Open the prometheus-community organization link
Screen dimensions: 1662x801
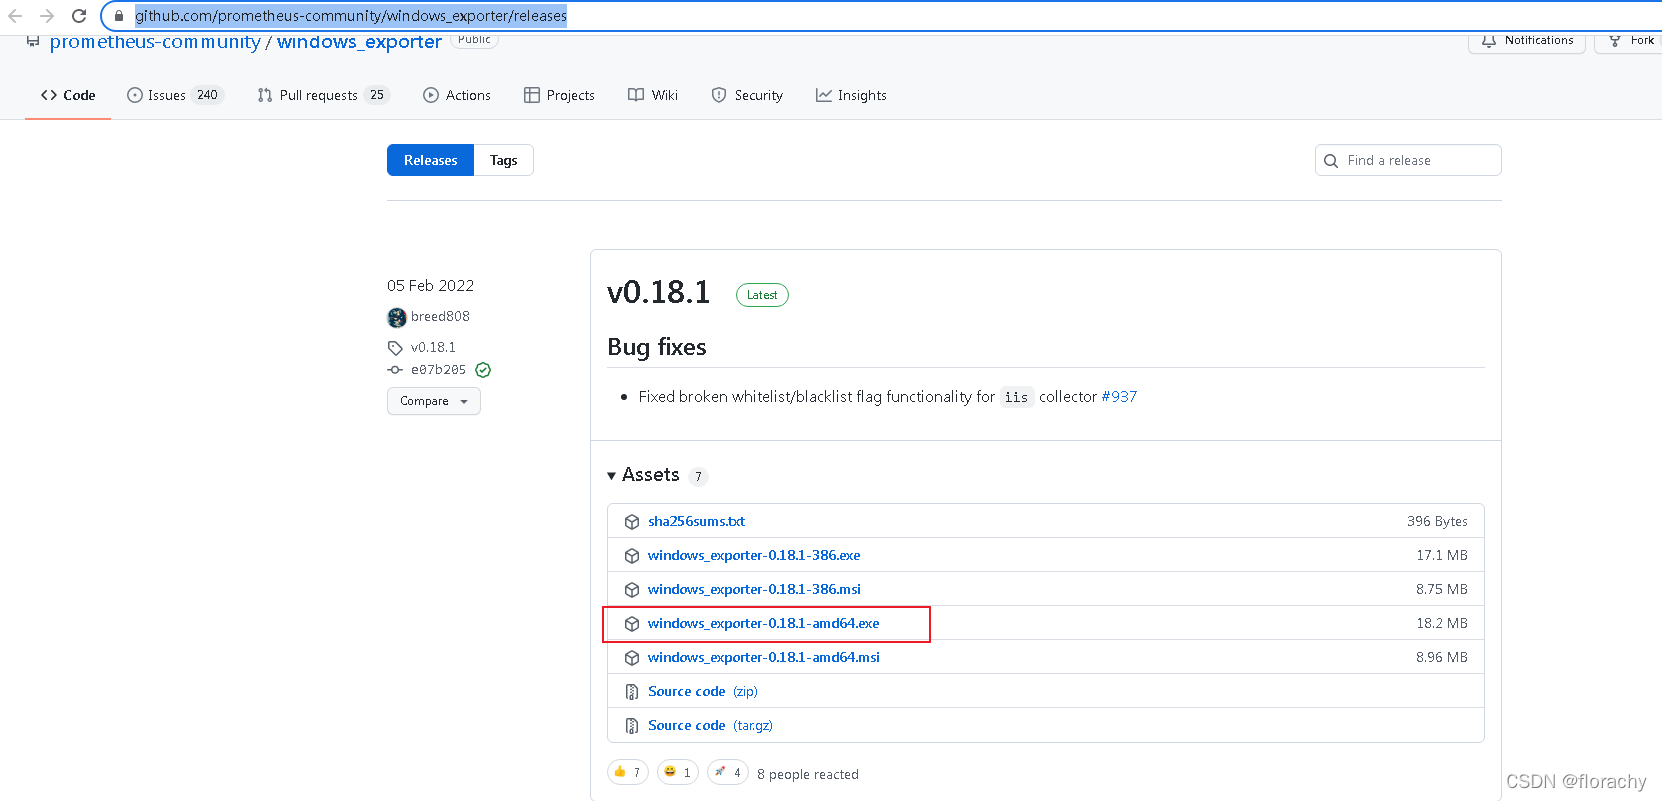[x=155, y=42]
